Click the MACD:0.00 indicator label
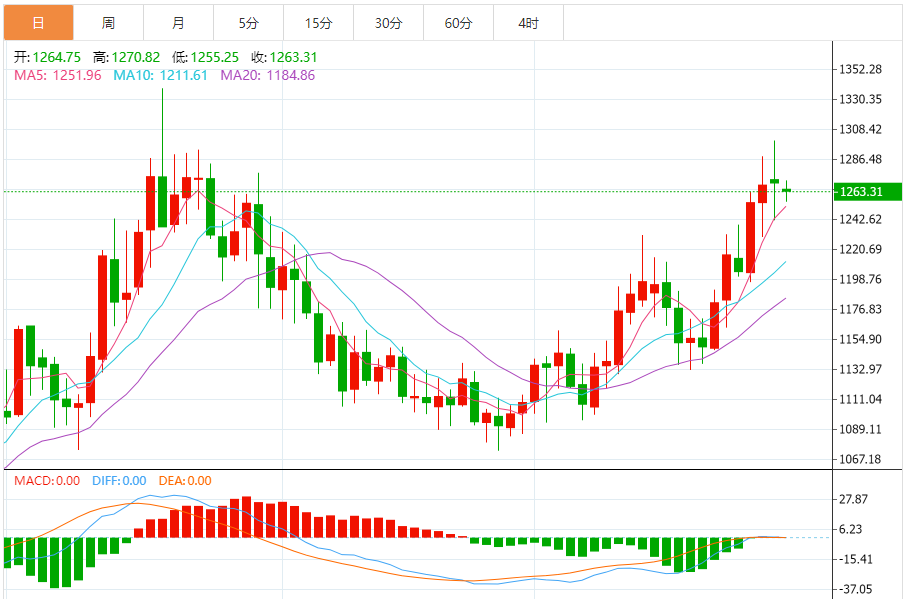The height and width of the screenshot is (599, 905). (x=47, y=481)
